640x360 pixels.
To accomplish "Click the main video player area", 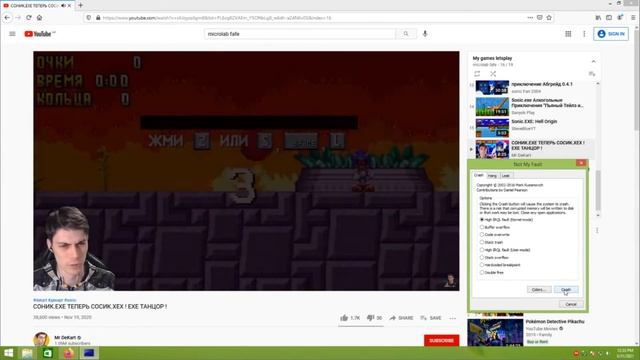I will (x=246, y=171).
